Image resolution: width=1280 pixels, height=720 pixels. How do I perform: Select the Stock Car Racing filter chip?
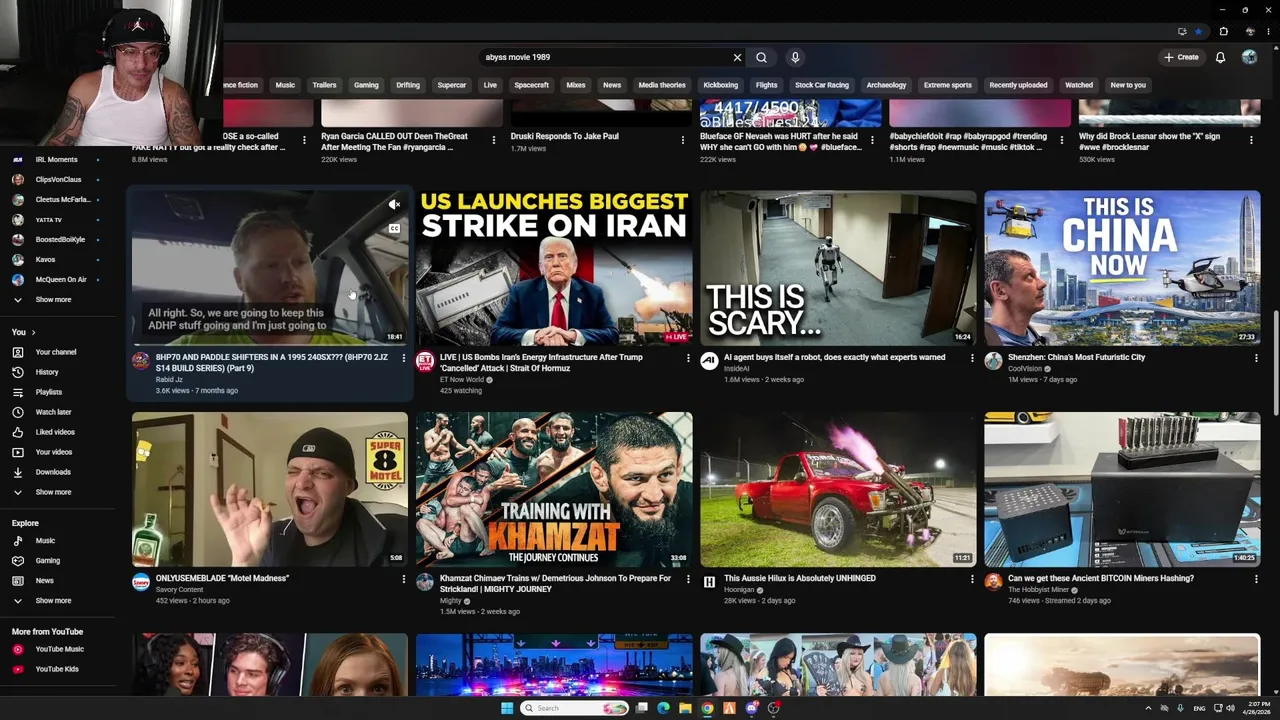[x=822, y=85]
